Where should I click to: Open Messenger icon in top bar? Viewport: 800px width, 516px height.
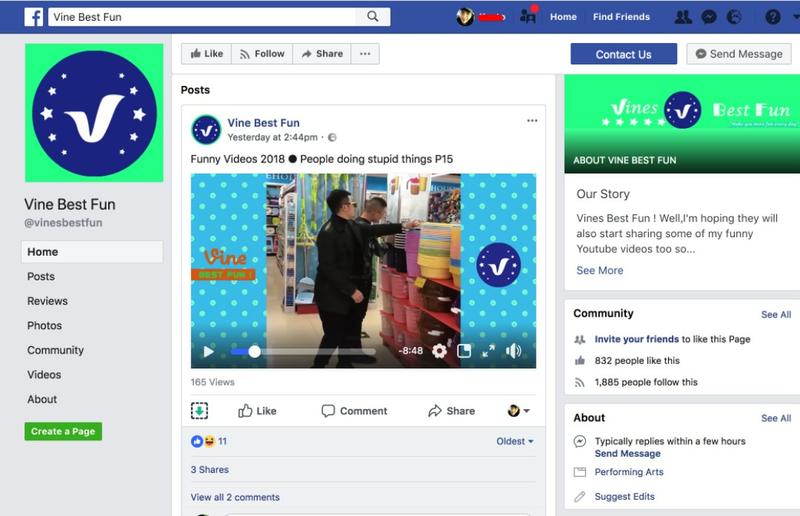[x=709, y=17]
